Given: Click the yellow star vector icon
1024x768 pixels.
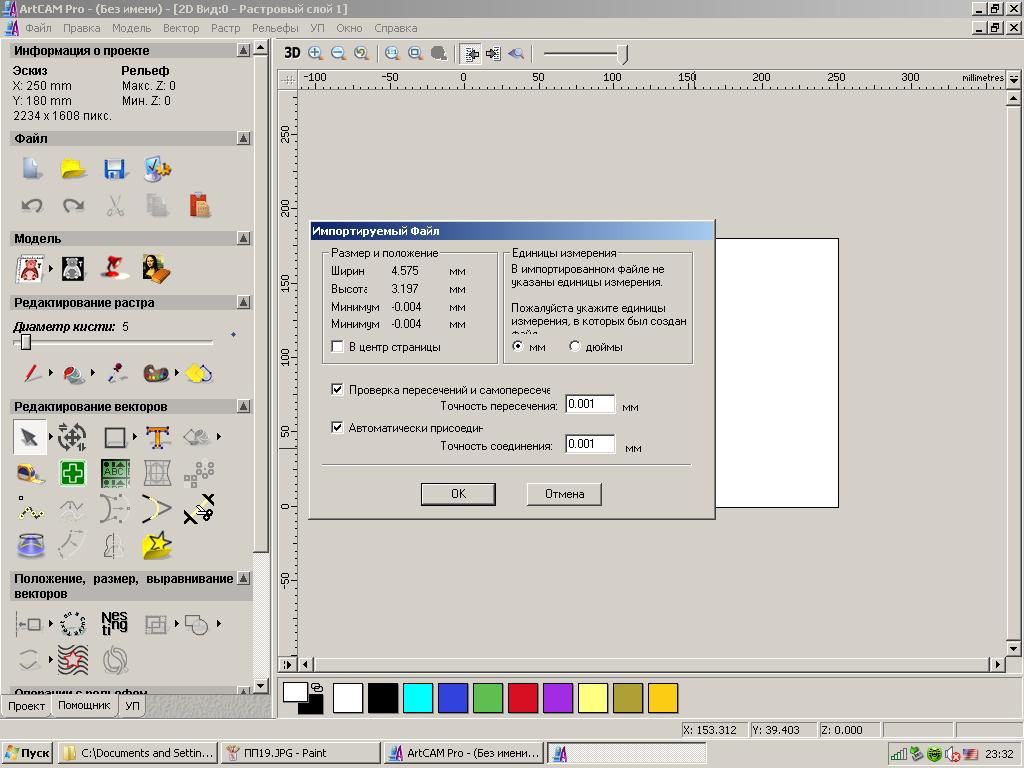Looking at the screenshot, I should click(x=157, y=545).
